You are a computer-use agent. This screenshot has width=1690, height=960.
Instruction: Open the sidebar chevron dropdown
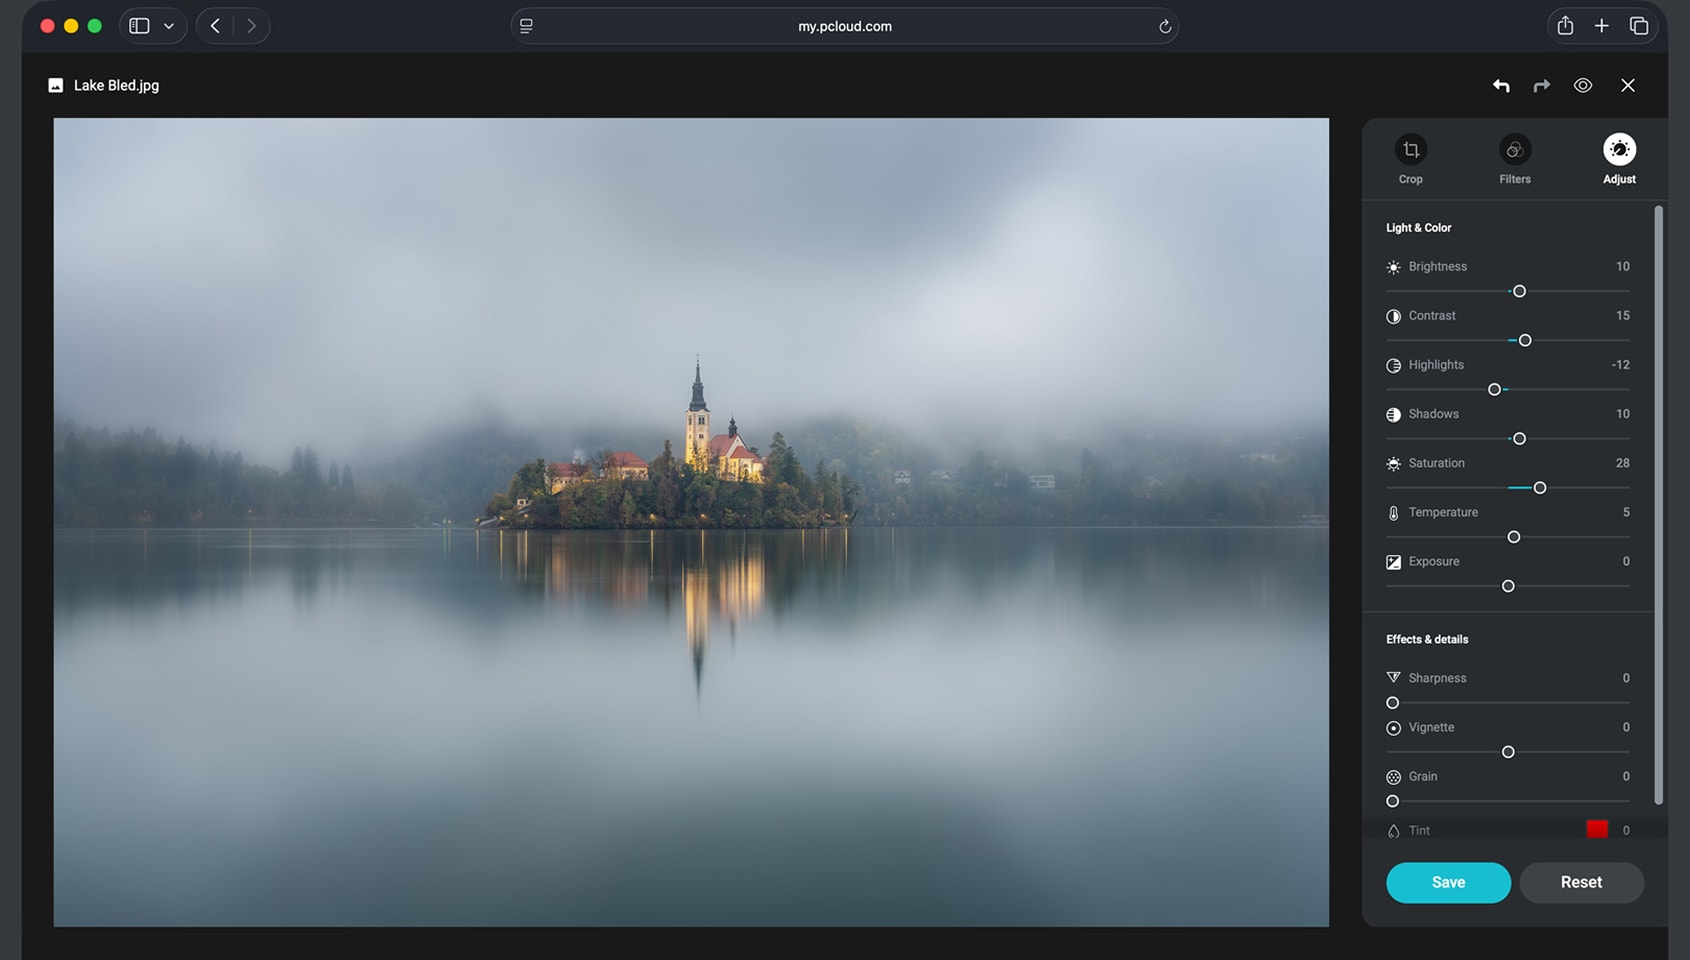pyautogui.click(x=167, y=25)
